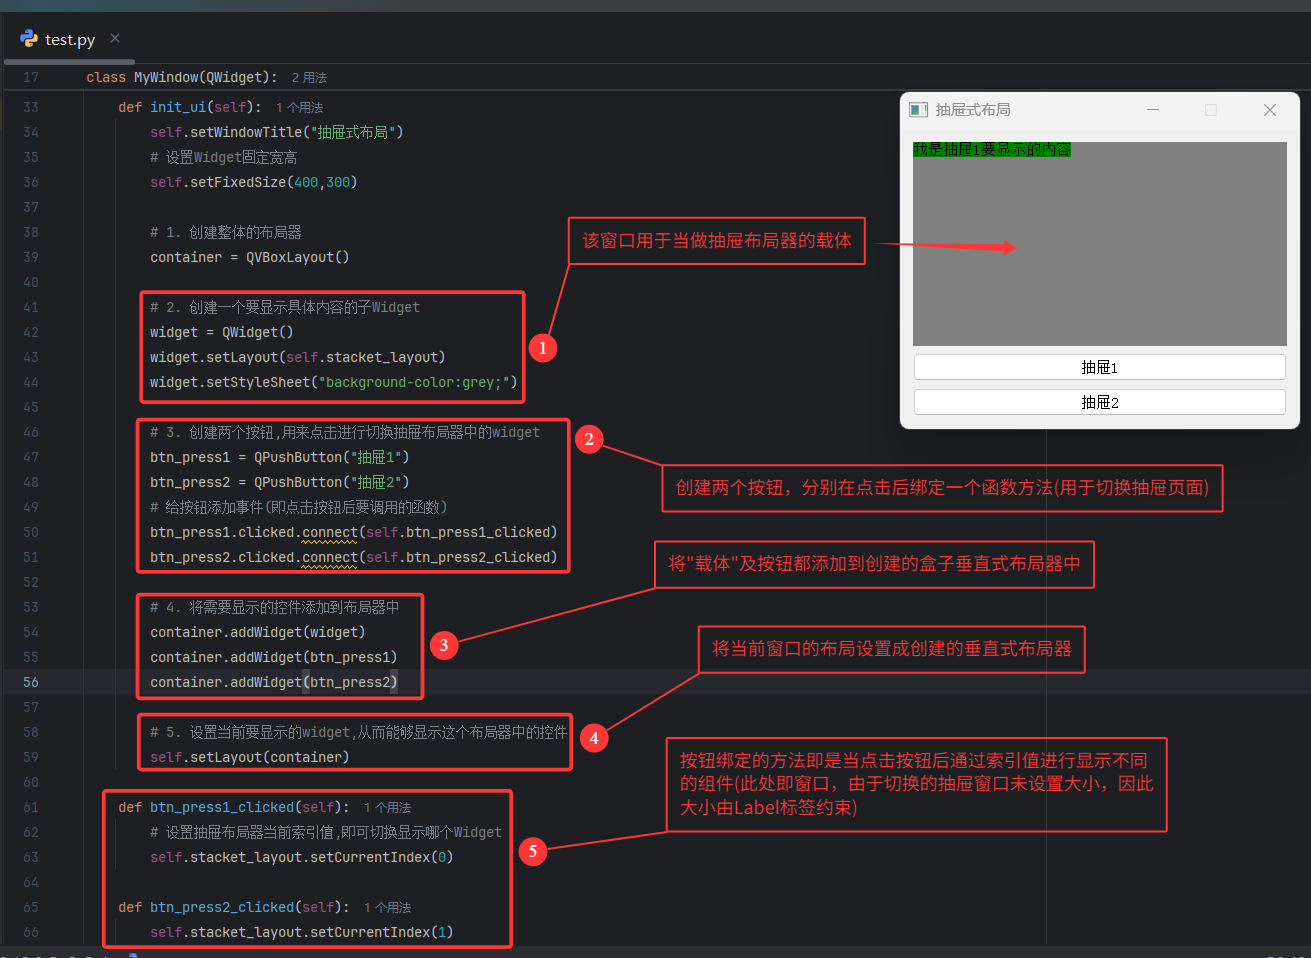Click the btn_press2.clicked.connect line

click(354, 557)
